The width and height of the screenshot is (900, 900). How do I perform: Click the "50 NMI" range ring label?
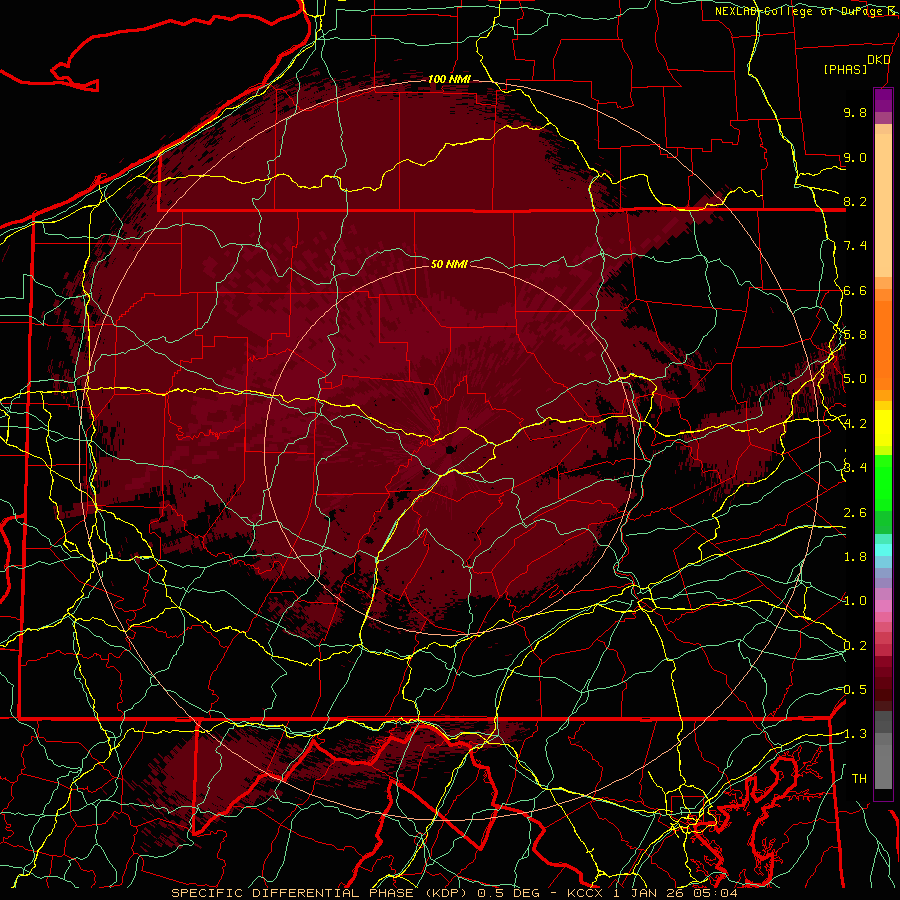pos(449,264)
